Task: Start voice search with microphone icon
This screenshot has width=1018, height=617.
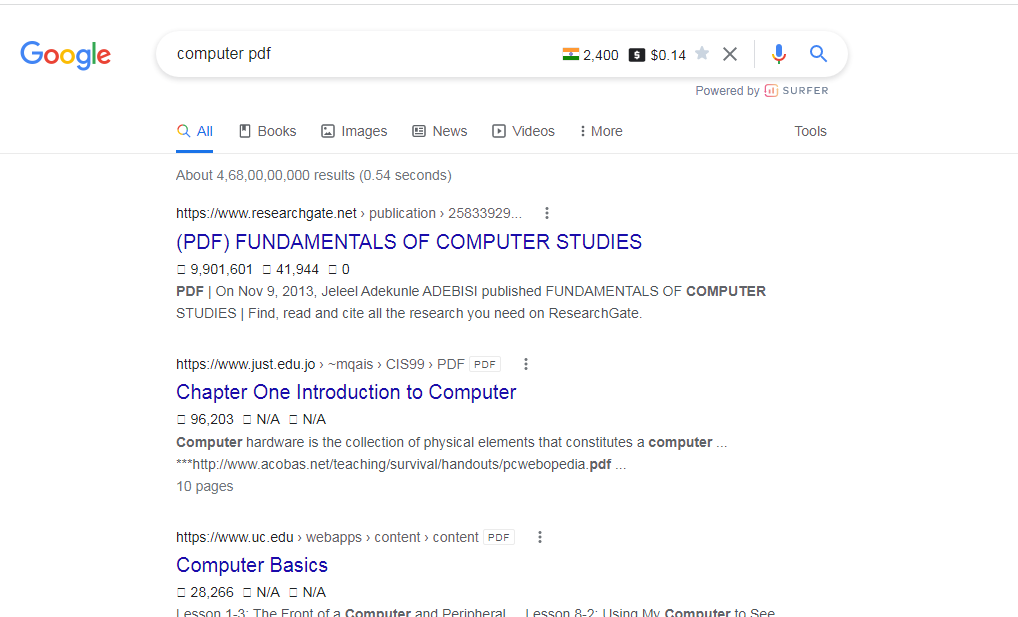Action: point(779,54)
